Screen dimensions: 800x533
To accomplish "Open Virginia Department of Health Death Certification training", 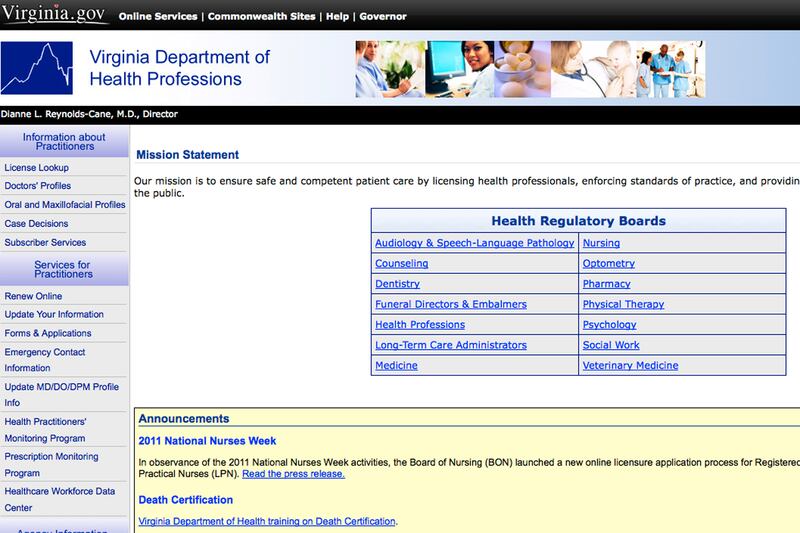I will point(267,521).
